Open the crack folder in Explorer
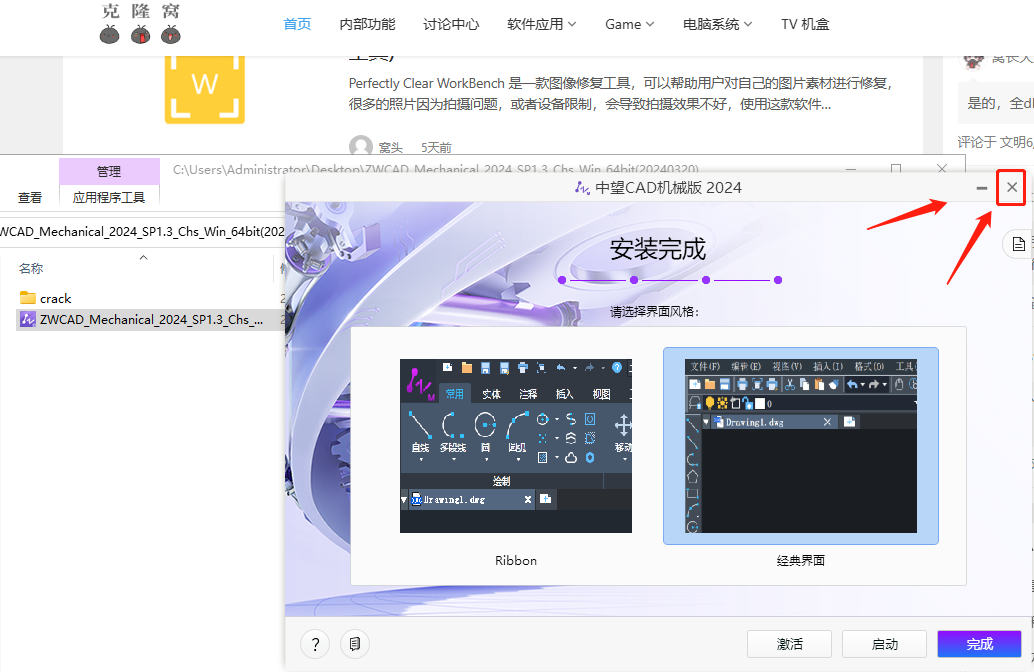This screenshot has width=1034, height=672. 55,299
